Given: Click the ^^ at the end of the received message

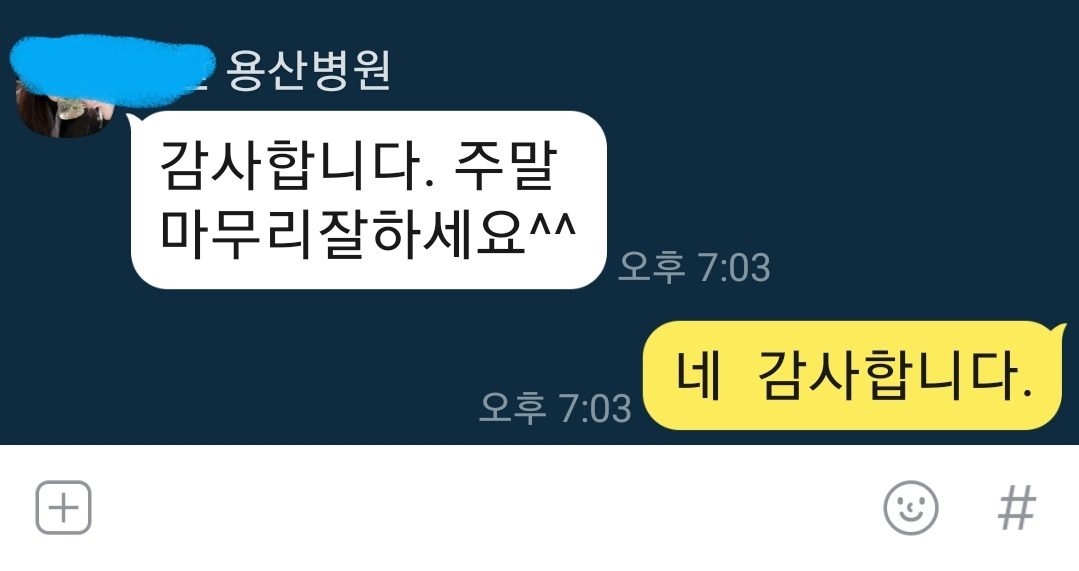Looking at the screenshot, I should pyautogui.click(x=552, y=227).
